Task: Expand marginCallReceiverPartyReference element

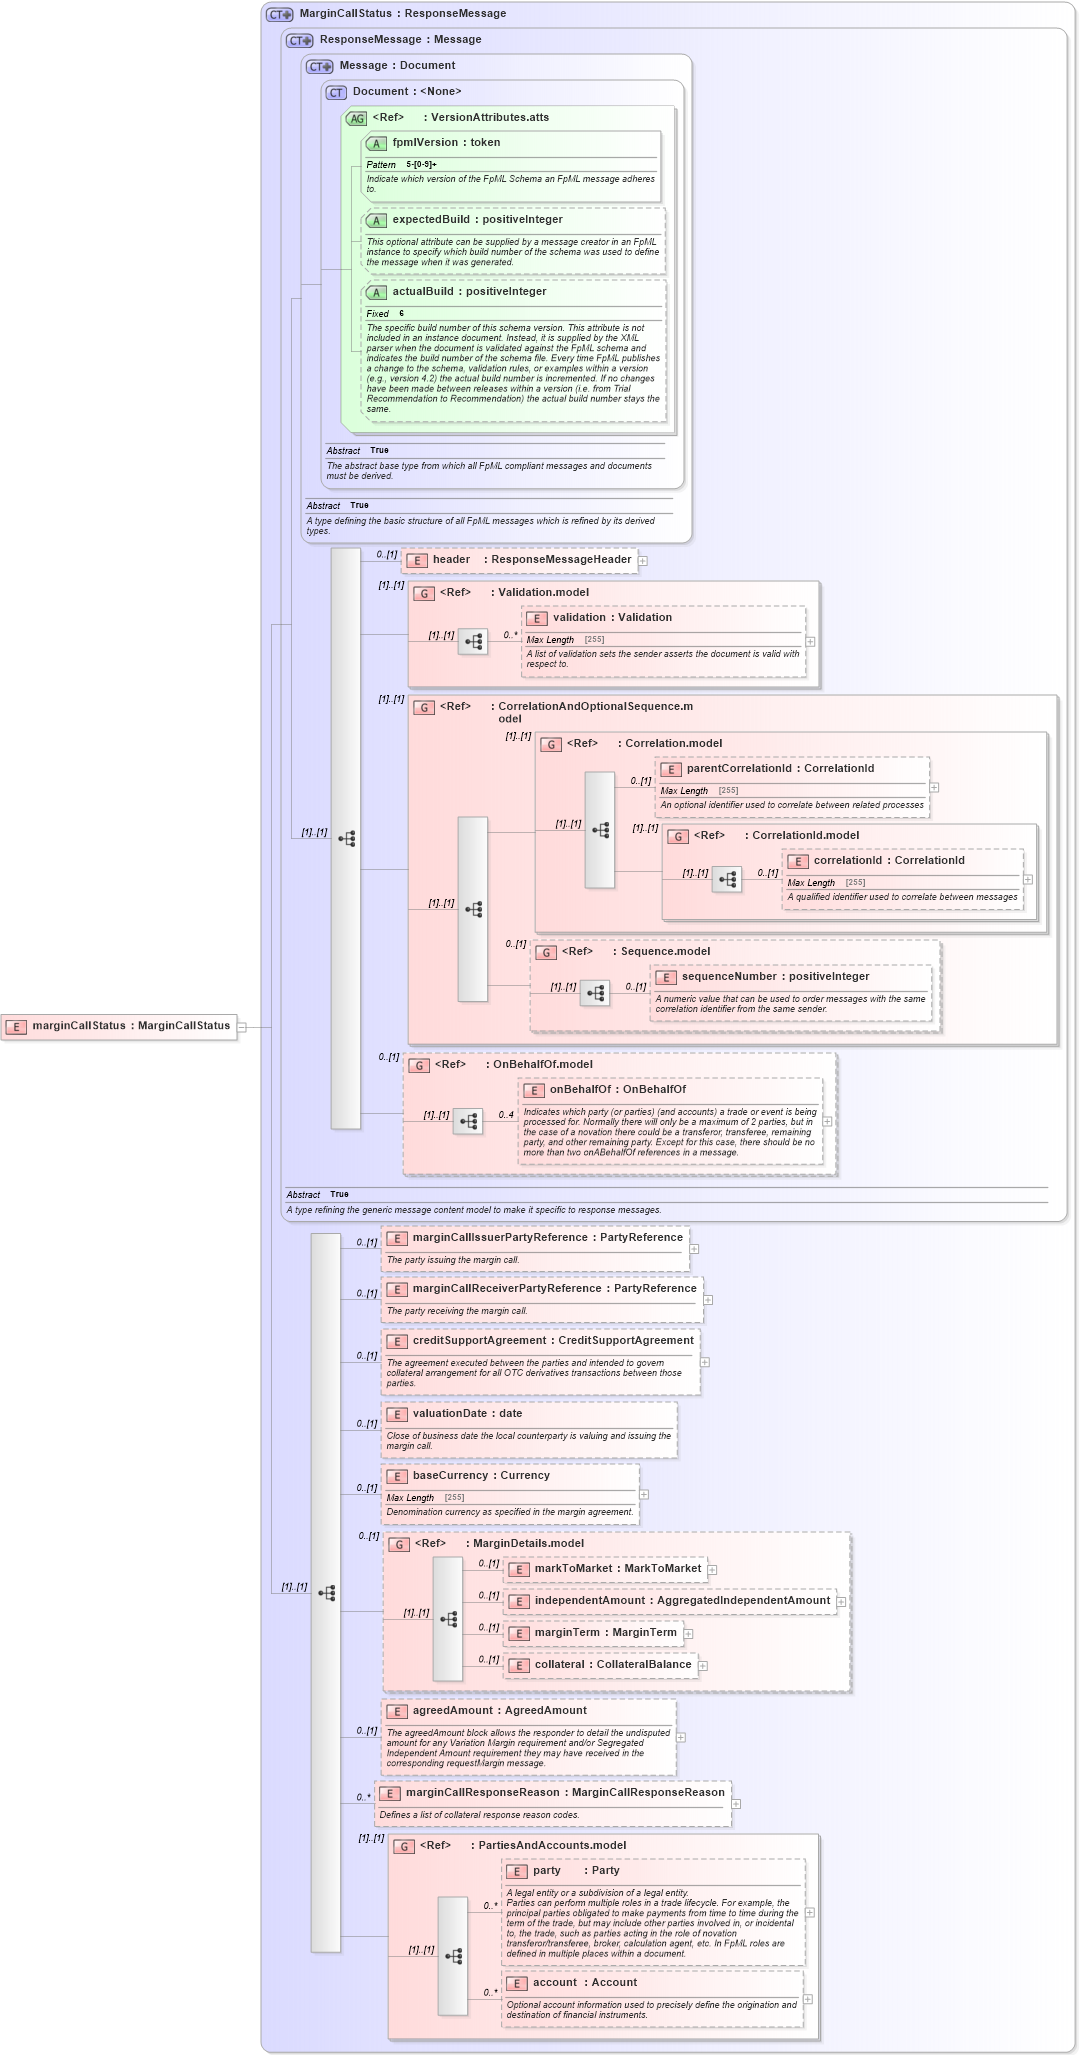Action: 708,1300
